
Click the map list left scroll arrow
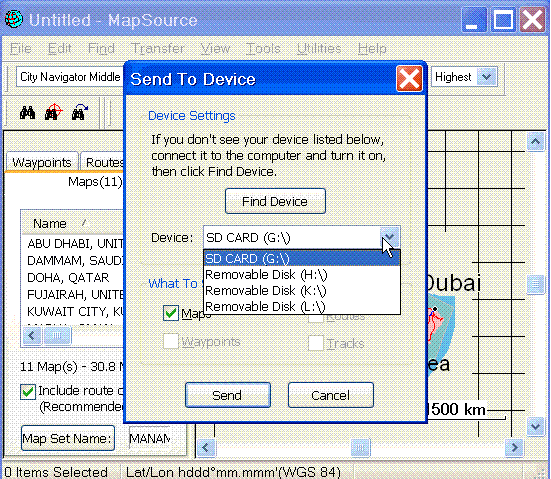coord(32,335)
